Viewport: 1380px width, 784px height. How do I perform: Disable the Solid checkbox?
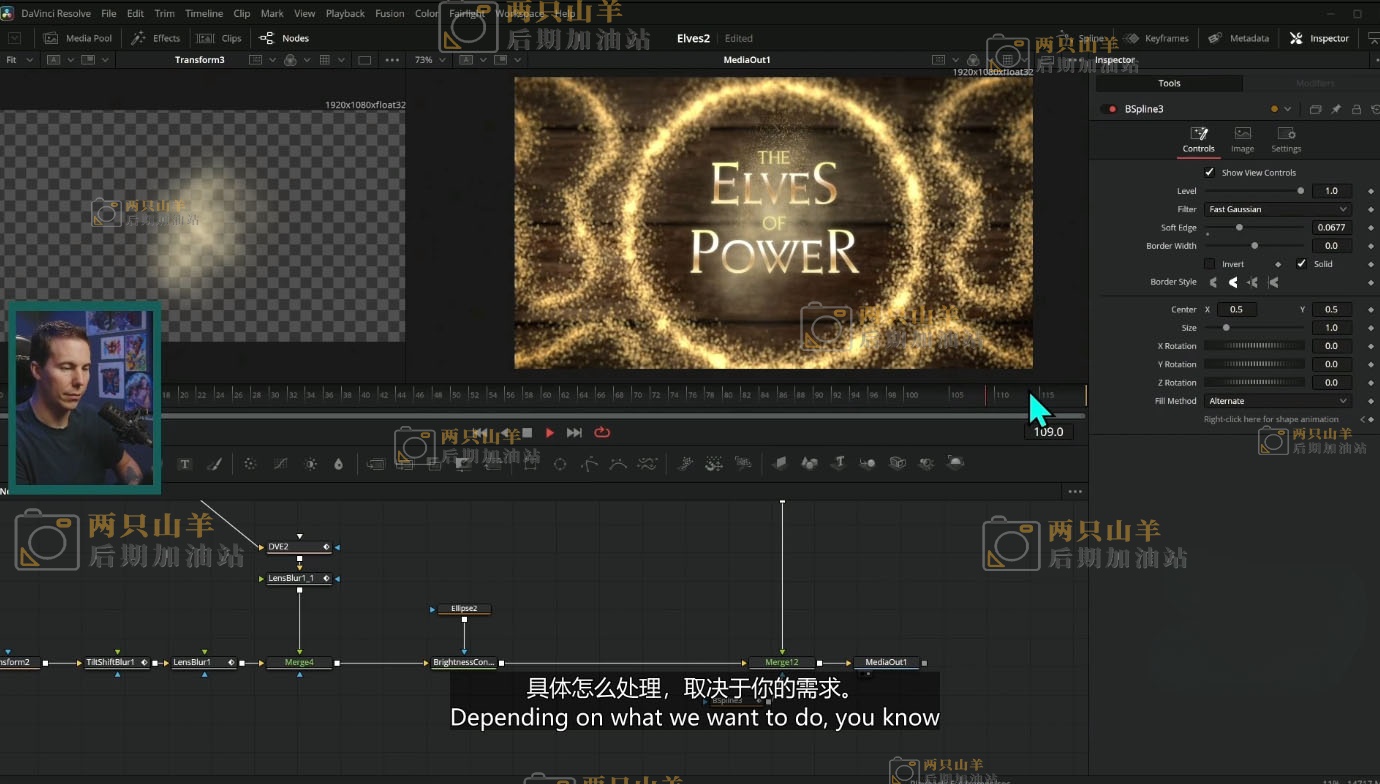click(1301, 264)
